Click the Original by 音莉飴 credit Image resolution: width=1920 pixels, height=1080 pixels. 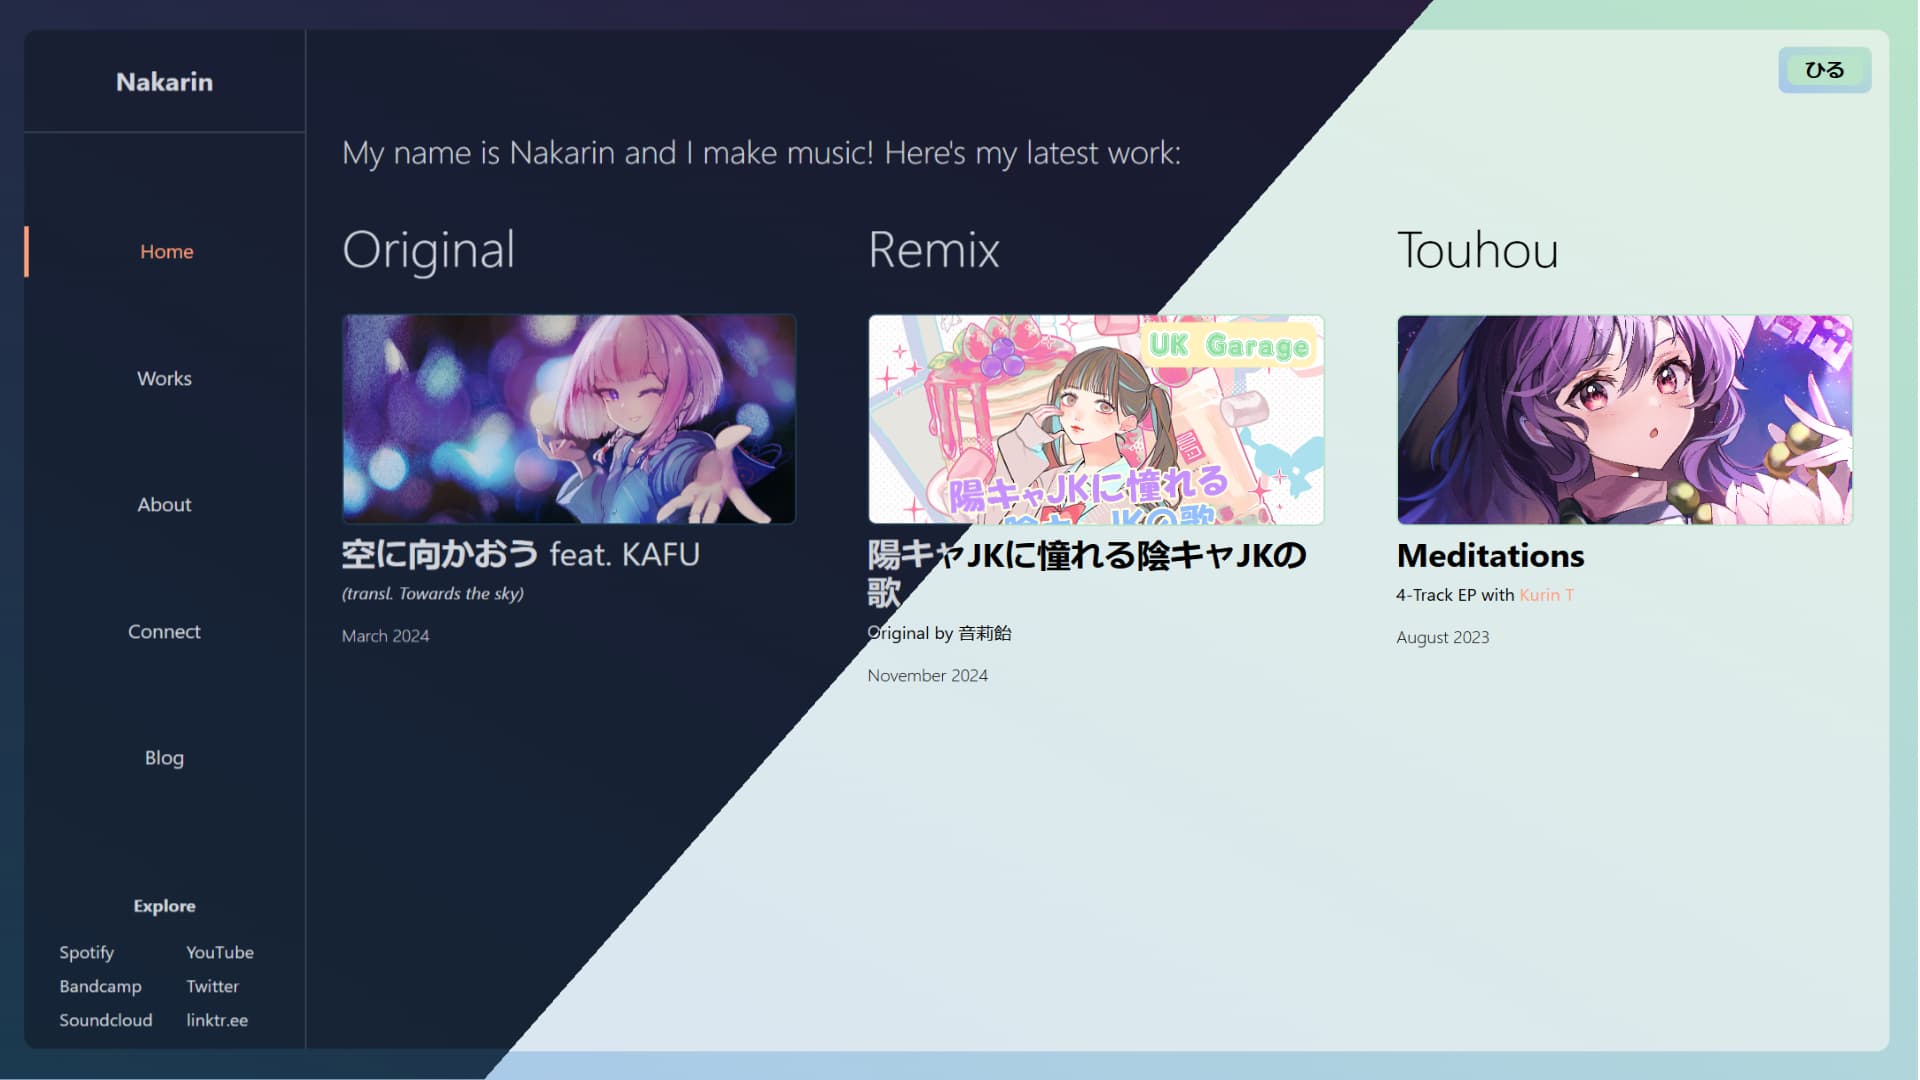coord(939,634)
